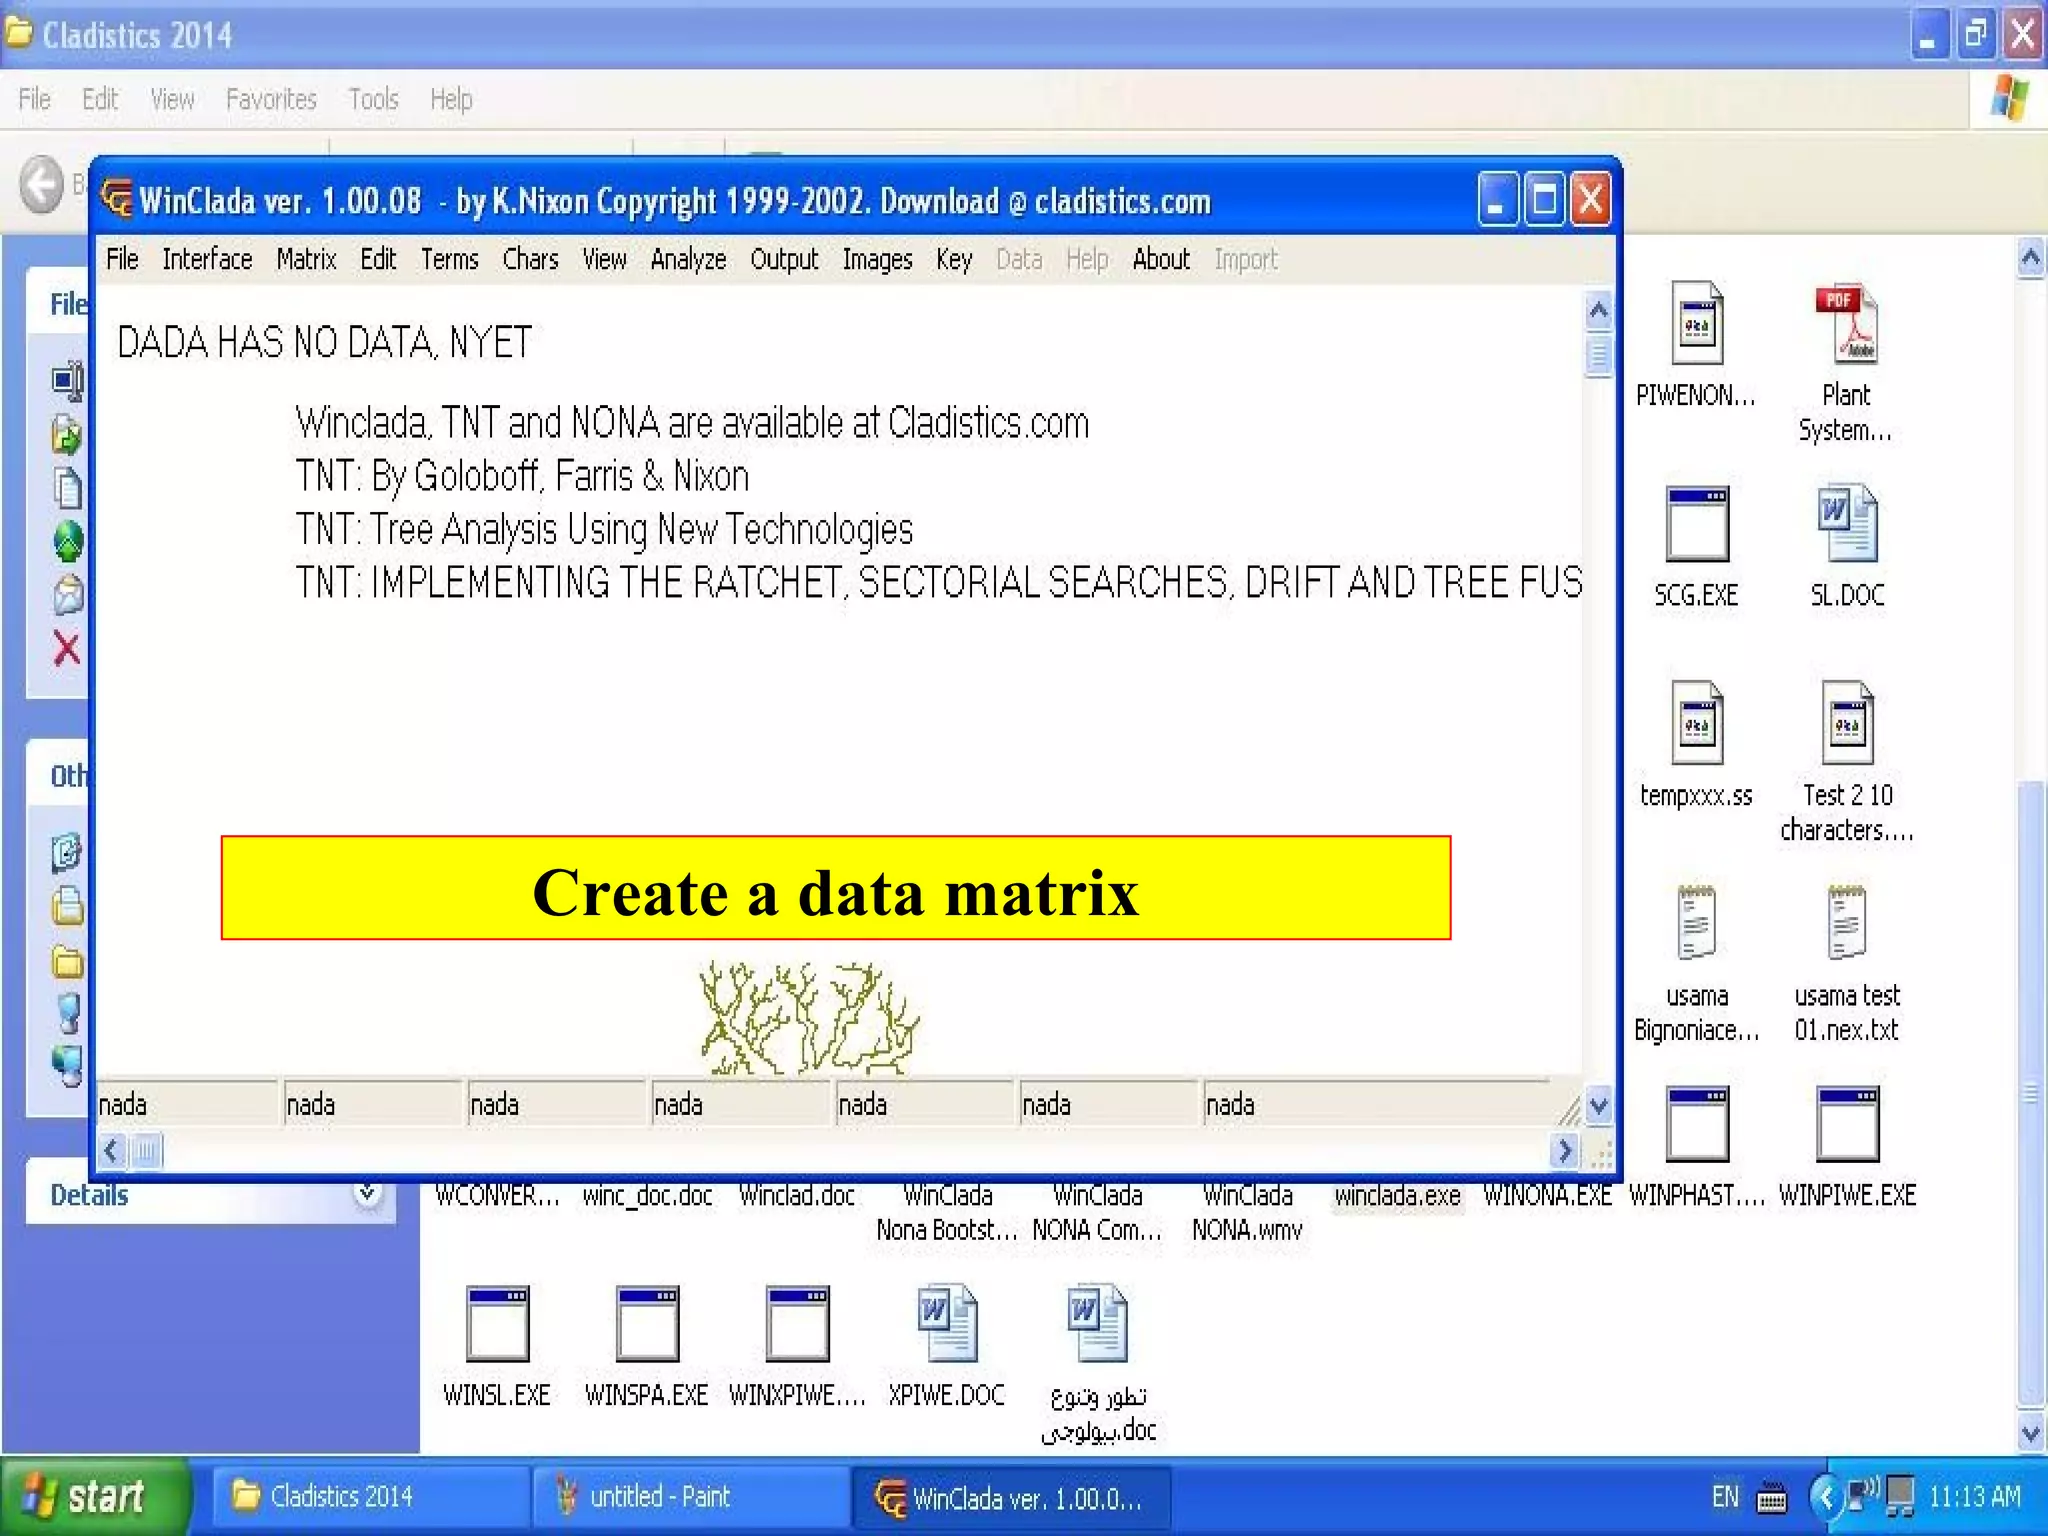Screen dimensions: 2048x1536
Task: Open WinClada About menu
Action: point(1161,259)
